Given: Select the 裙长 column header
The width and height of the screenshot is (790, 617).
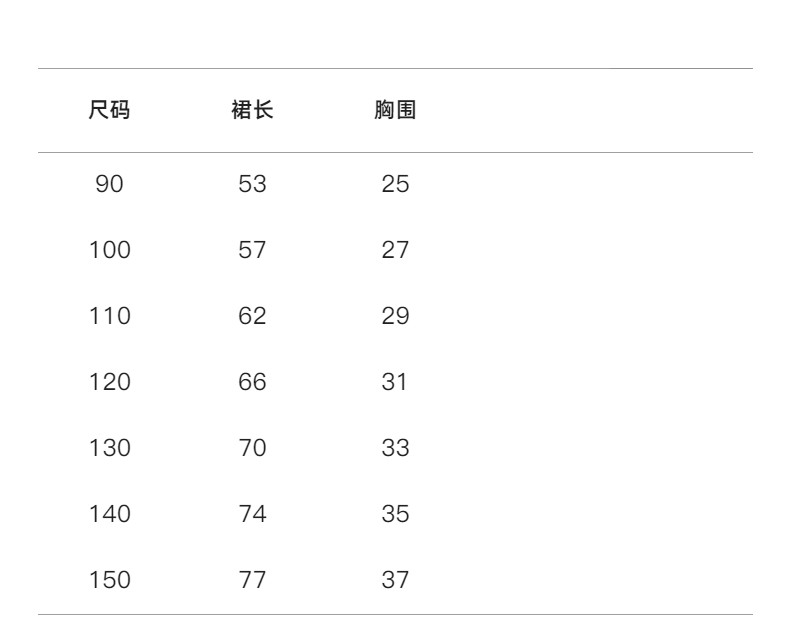Looking at the screenshot, I should tap(252, 111).
